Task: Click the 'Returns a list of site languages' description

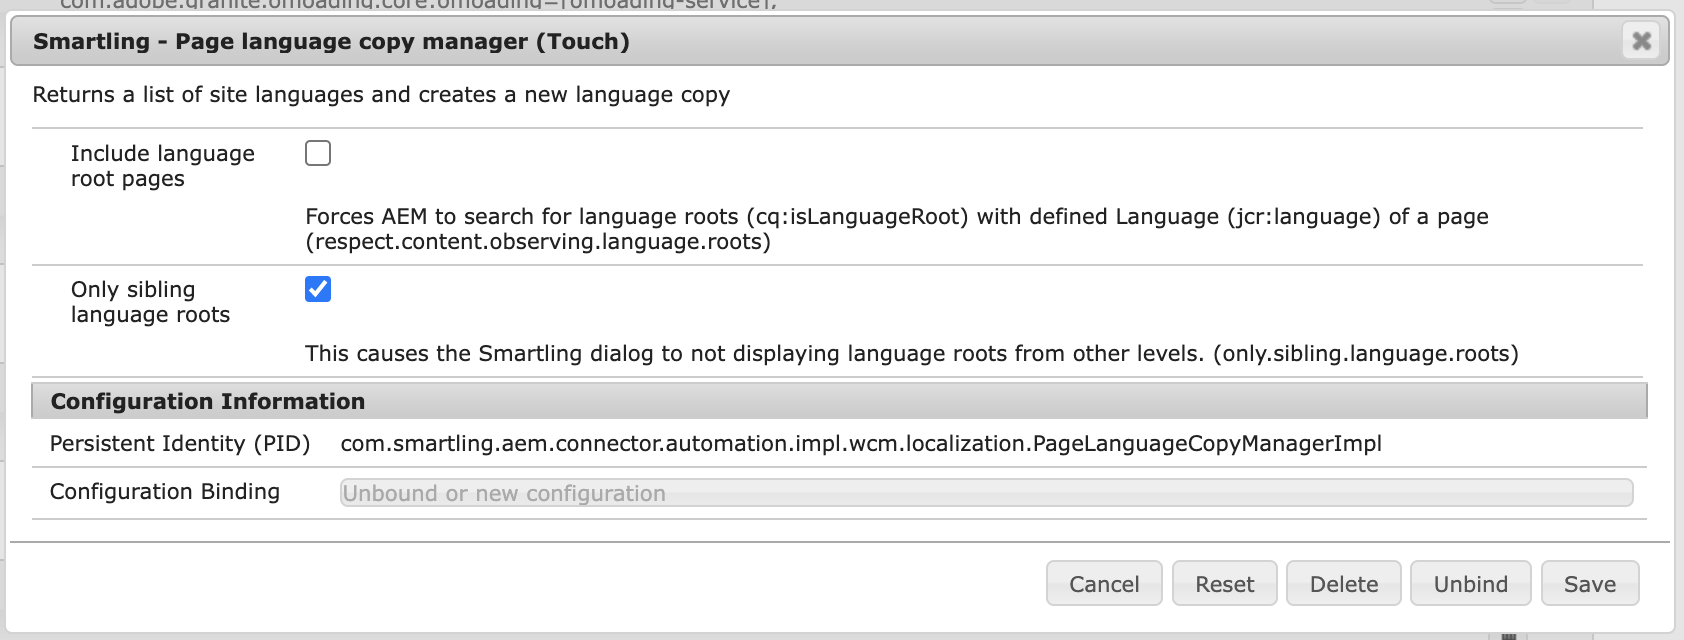Action: point(381,95)
